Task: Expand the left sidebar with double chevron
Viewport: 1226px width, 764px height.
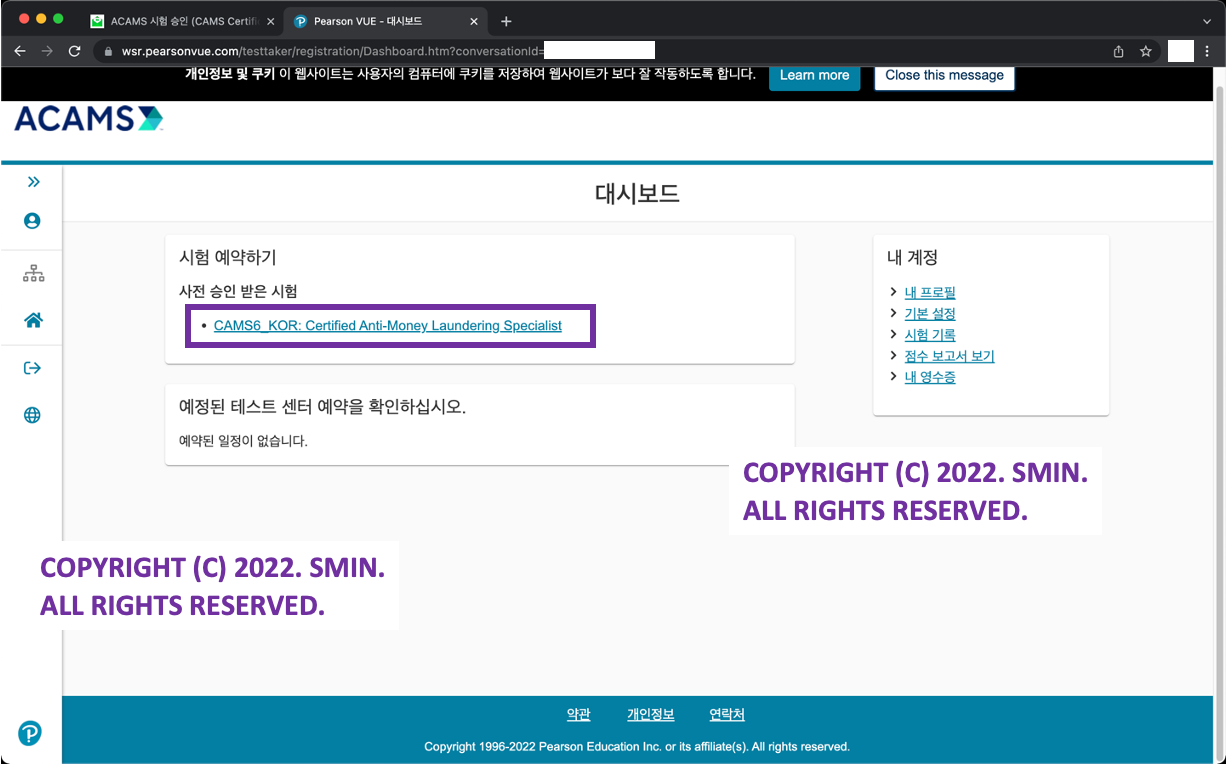Action: pyautogui.click(x=33, y=182)
